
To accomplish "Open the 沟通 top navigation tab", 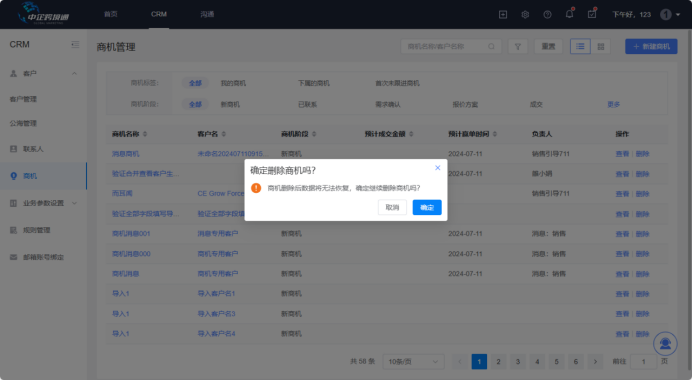I will tap(207, 14).
